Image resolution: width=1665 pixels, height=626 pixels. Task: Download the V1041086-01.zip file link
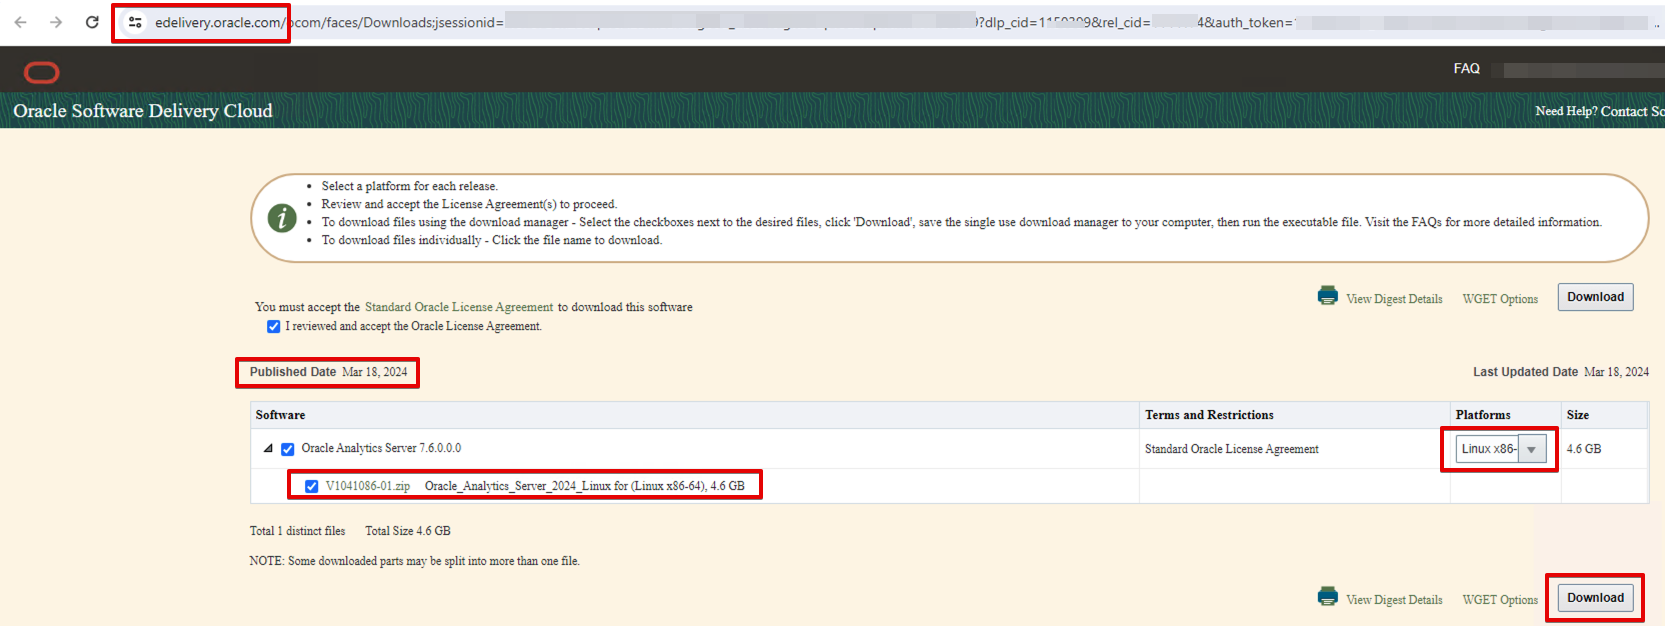[367, 486]
